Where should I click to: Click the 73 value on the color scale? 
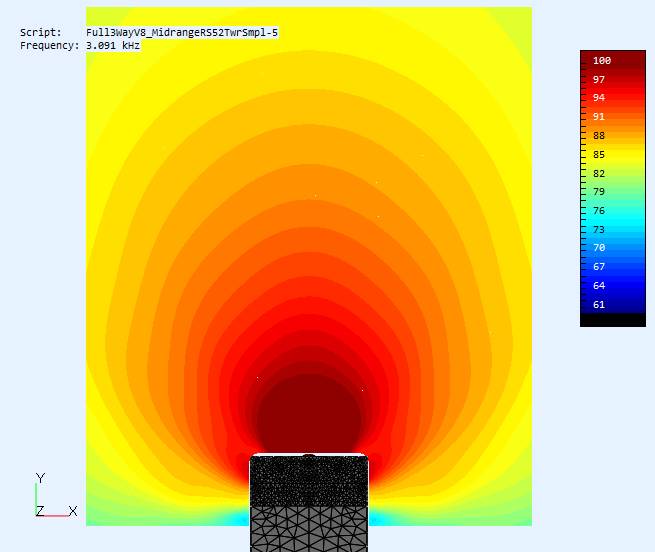599,230
